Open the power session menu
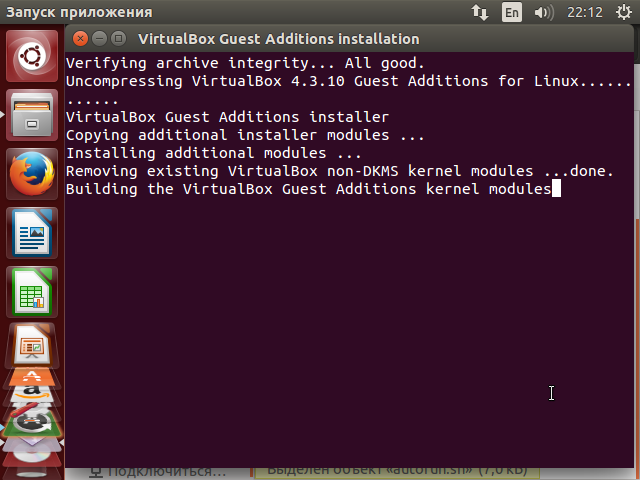Image resolution: width=640 pixels, height=480 pixels. click(623, 12)
